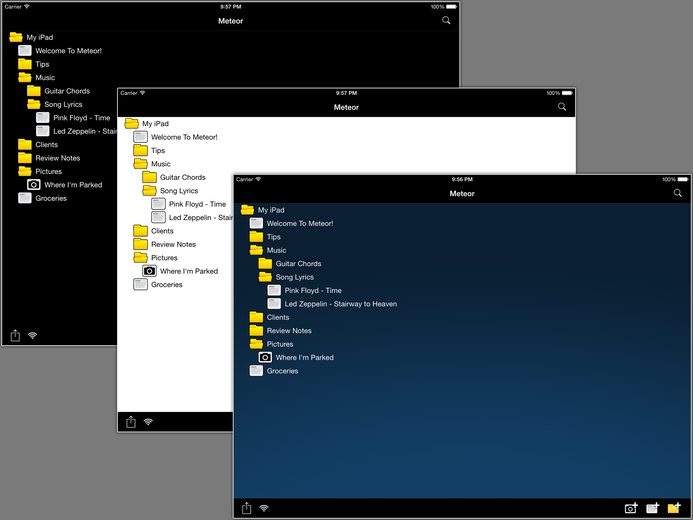Tap Wi-Fi icon in black back window
Screen dimensions: 693x520
pos(32,336)
